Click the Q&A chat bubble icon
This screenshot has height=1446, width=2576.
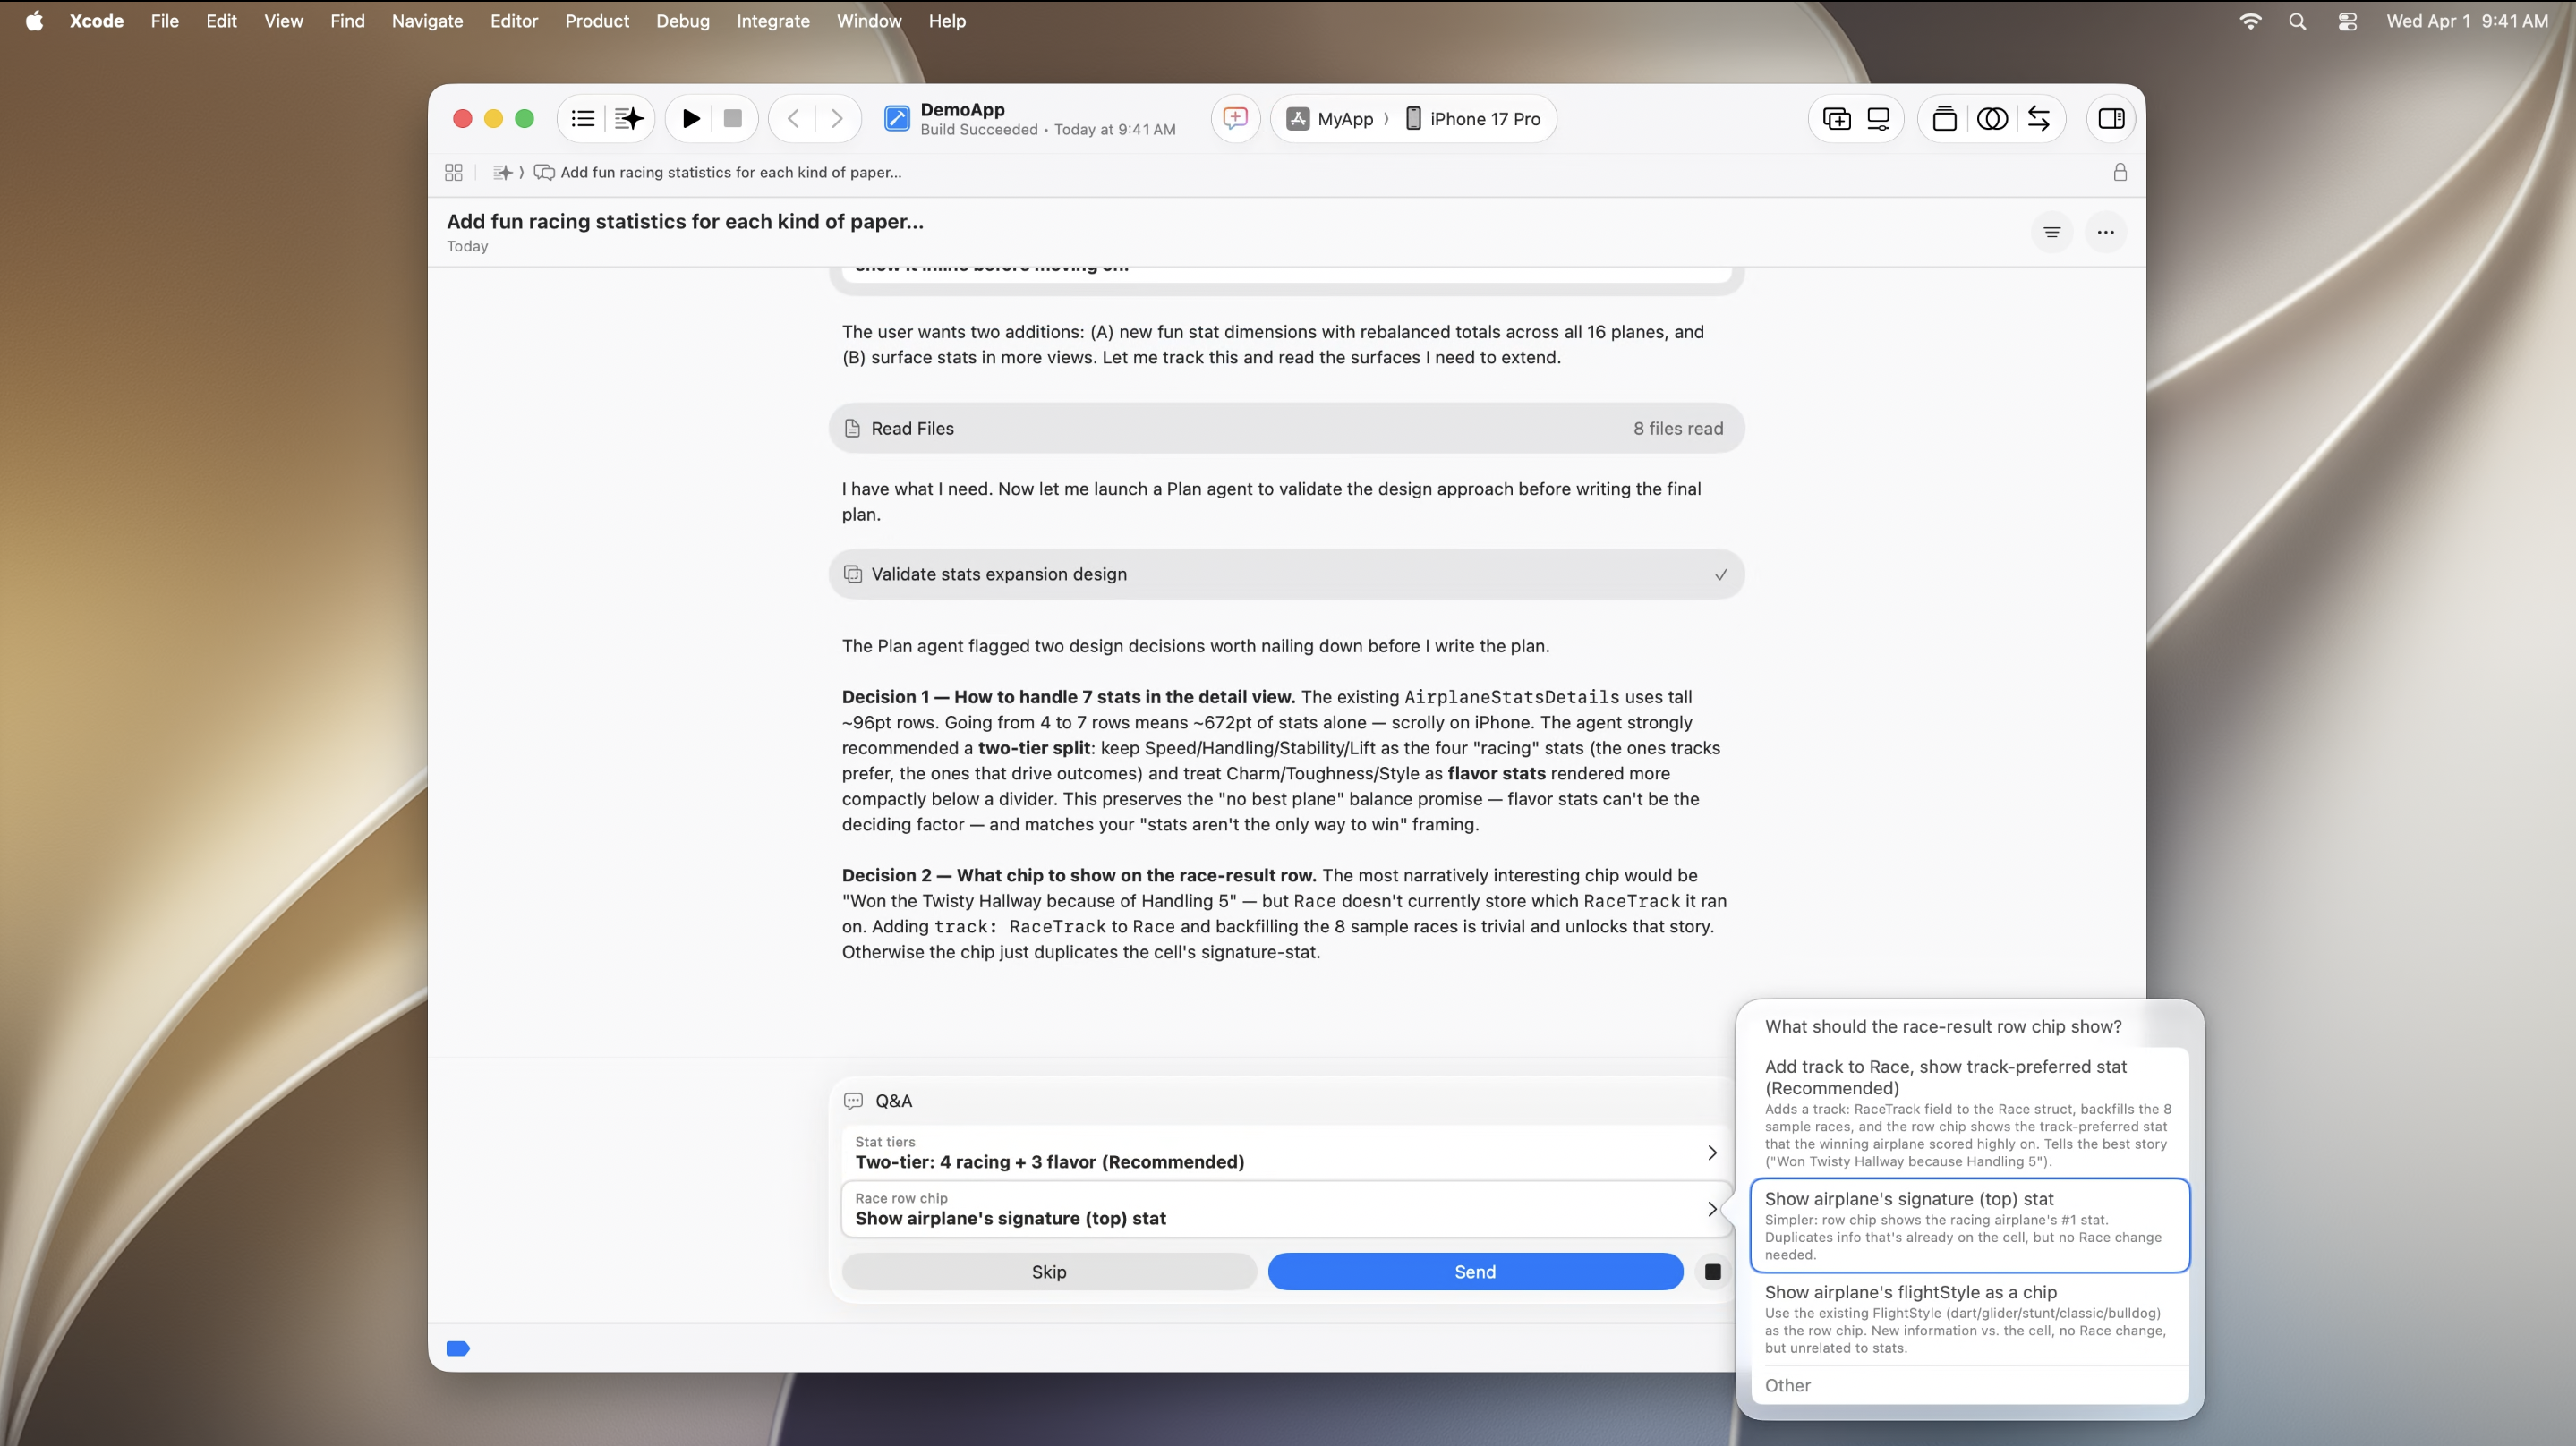click(x=853, y=1100)
